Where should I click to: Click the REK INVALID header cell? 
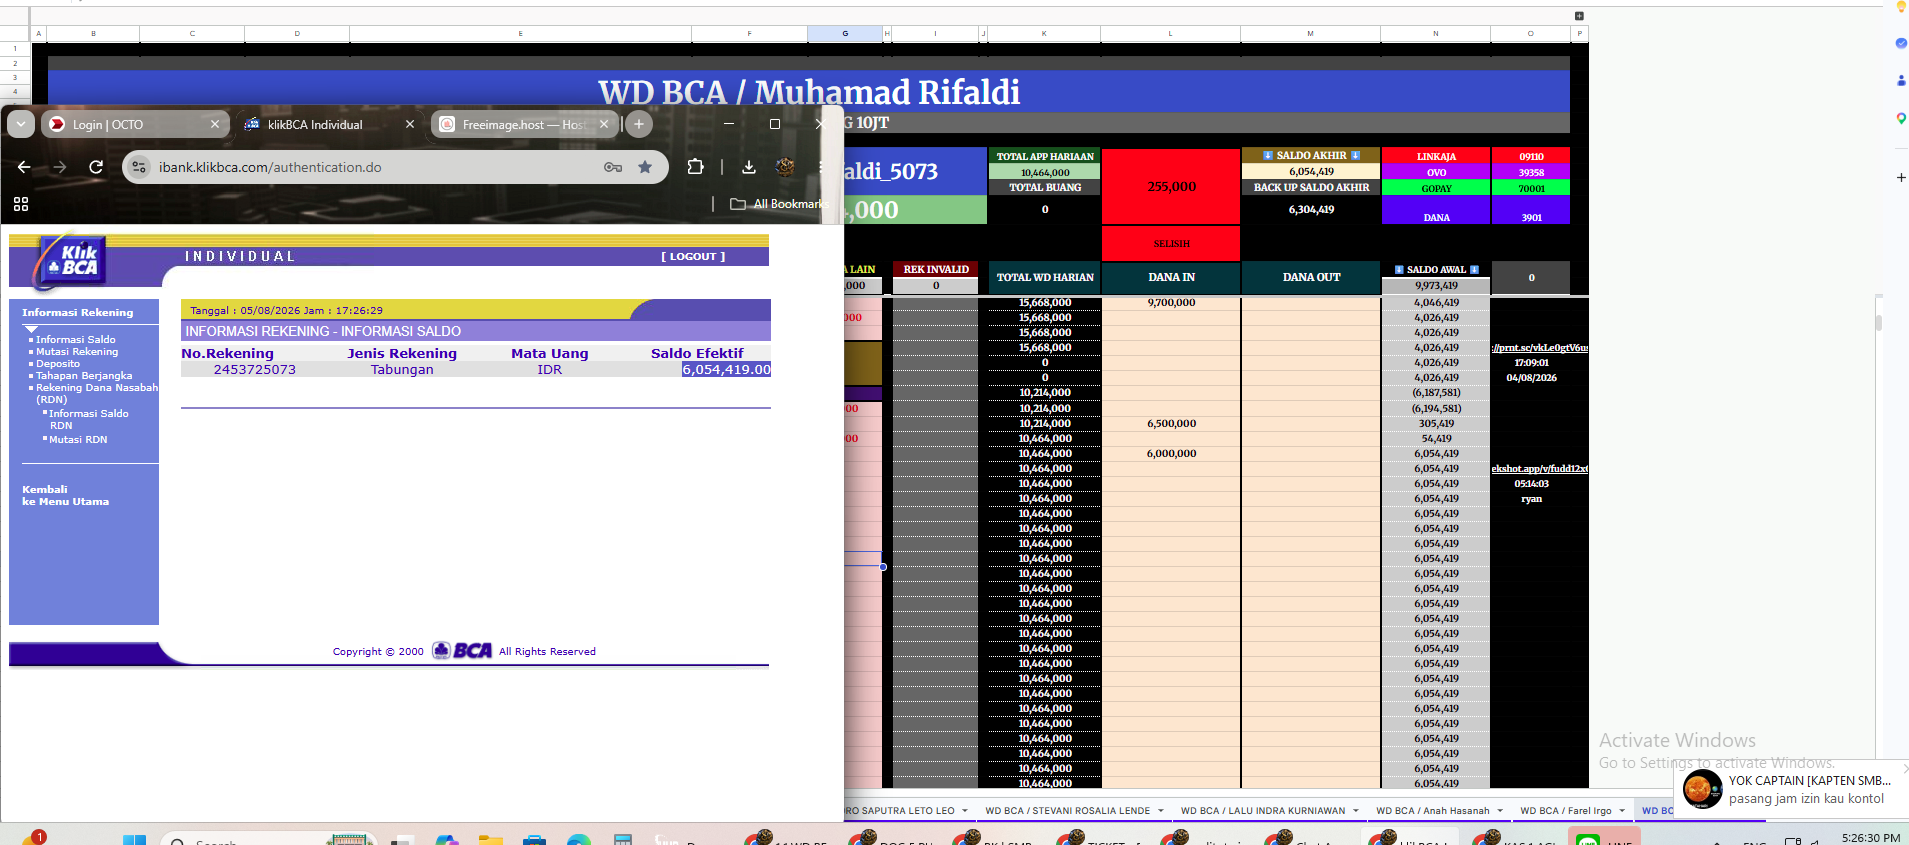[936, 270]
